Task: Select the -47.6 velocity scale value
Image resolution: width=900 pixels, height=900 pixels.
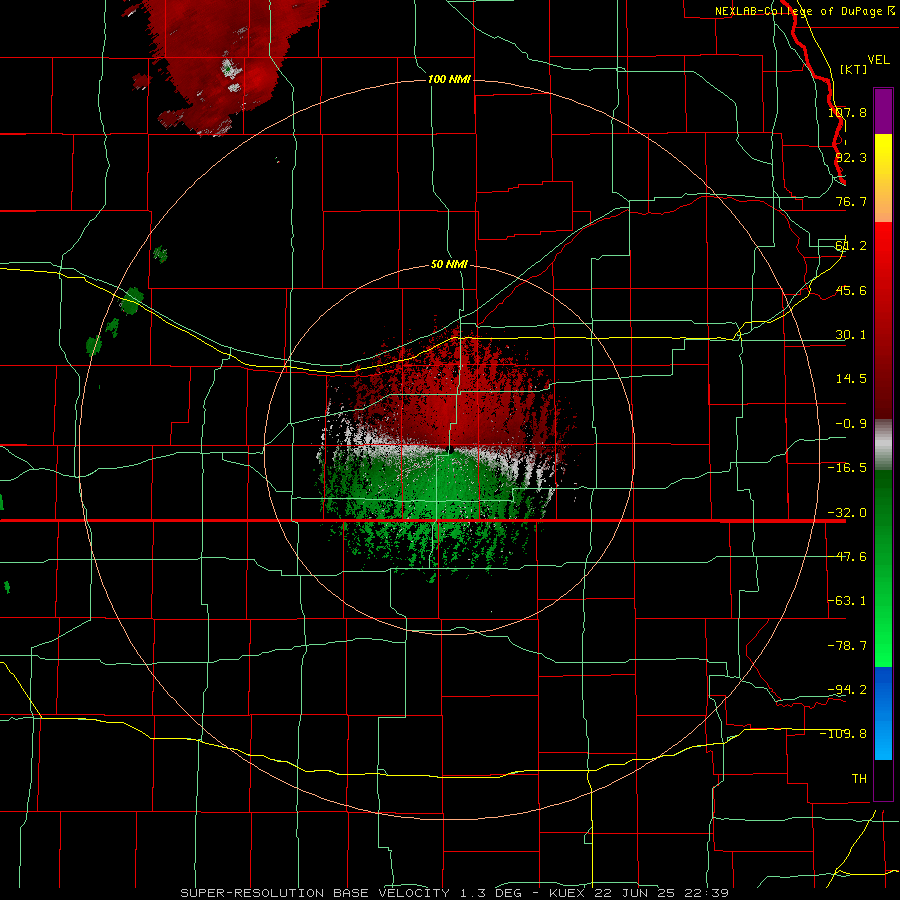Action: coord(847,557)
